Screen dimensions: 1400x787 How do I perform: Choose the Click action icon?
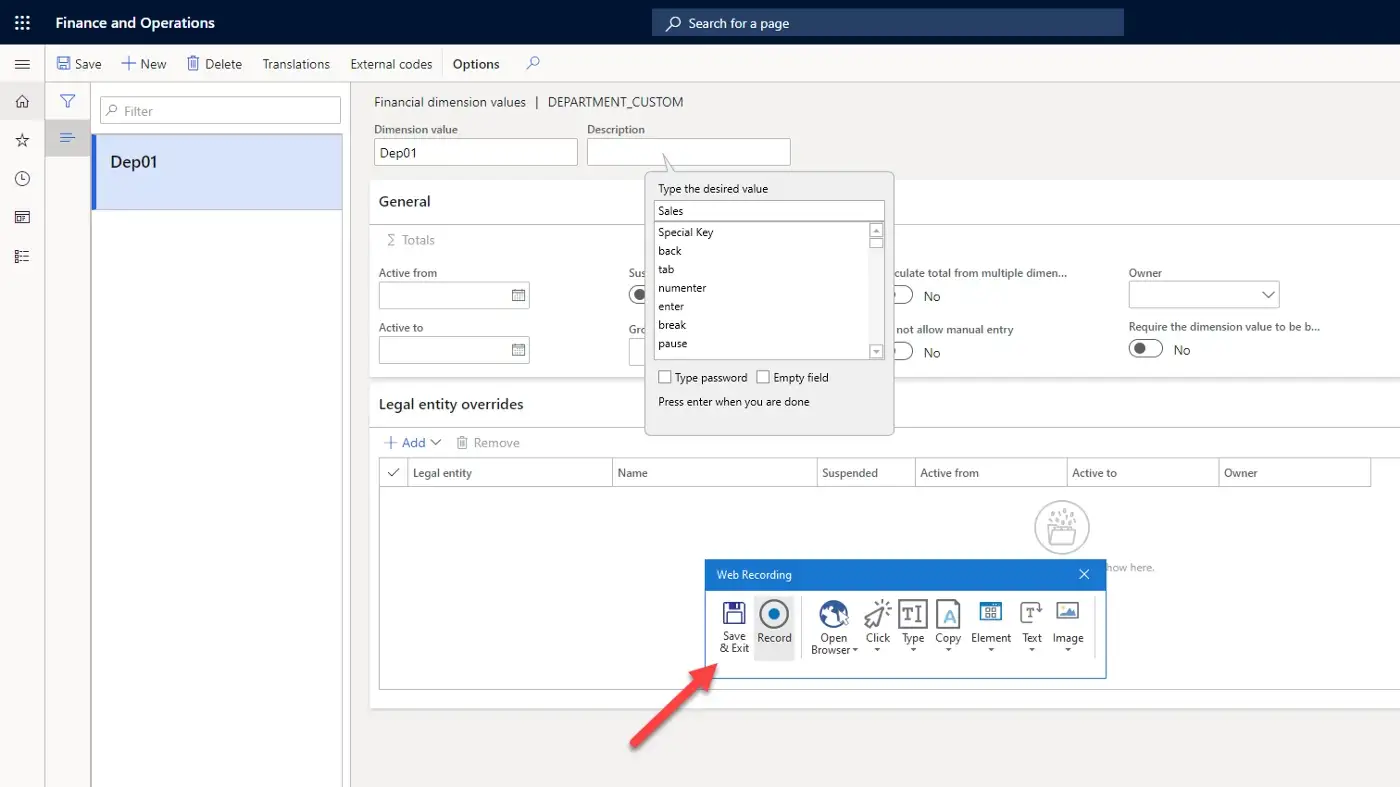click(878, 614)
